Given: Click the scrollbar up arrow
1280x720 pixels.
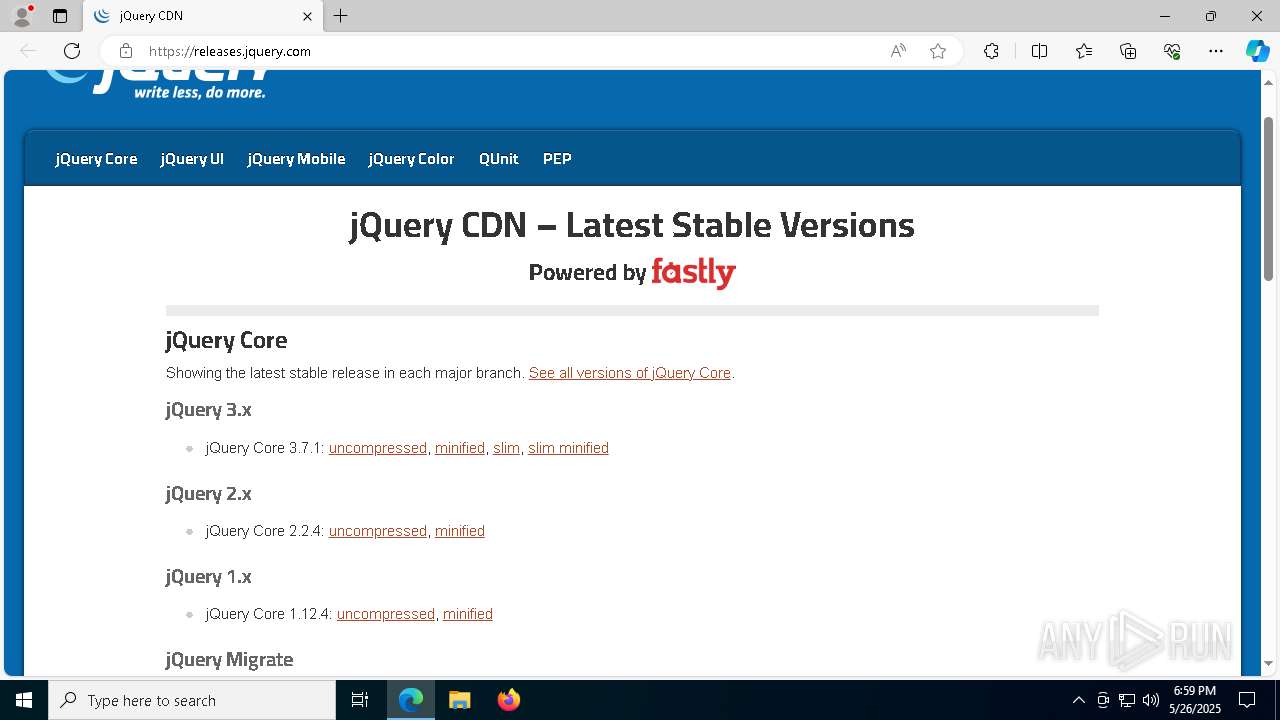Looking at the screenshot, I should [1269, 82].
